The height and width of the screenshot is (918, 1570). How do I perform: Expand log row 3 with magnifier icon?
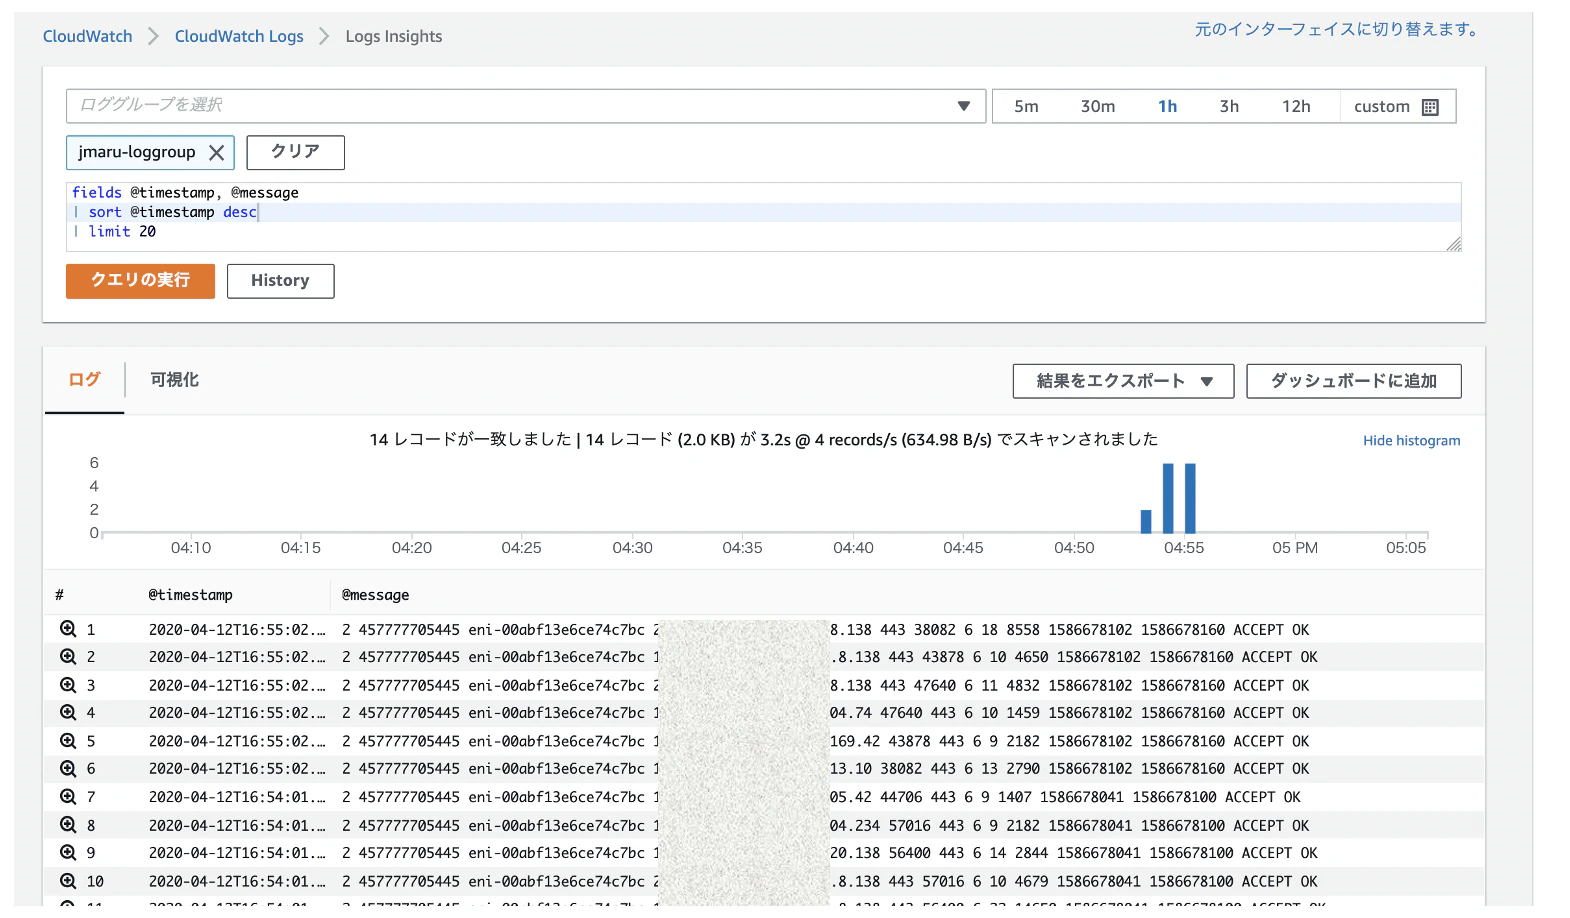click(x=68, y=685)
